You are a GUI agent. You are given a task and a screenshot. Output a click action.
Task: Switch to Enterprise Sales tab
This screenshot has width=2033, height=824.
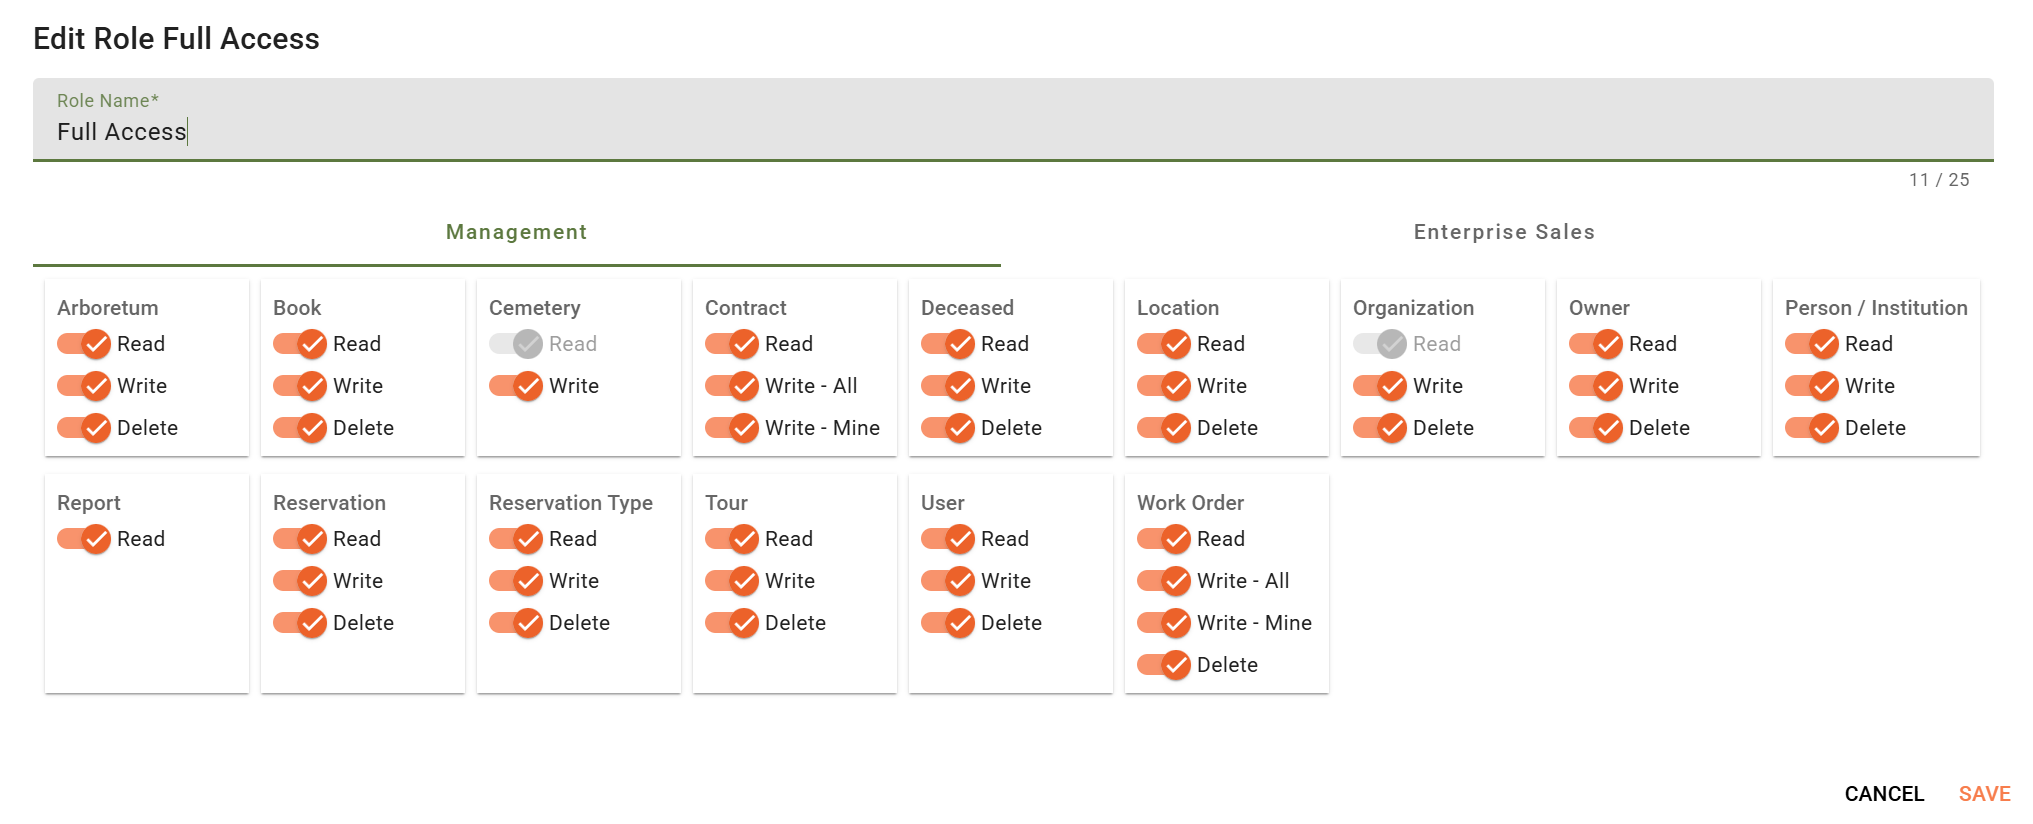(x=1503, y=232)
